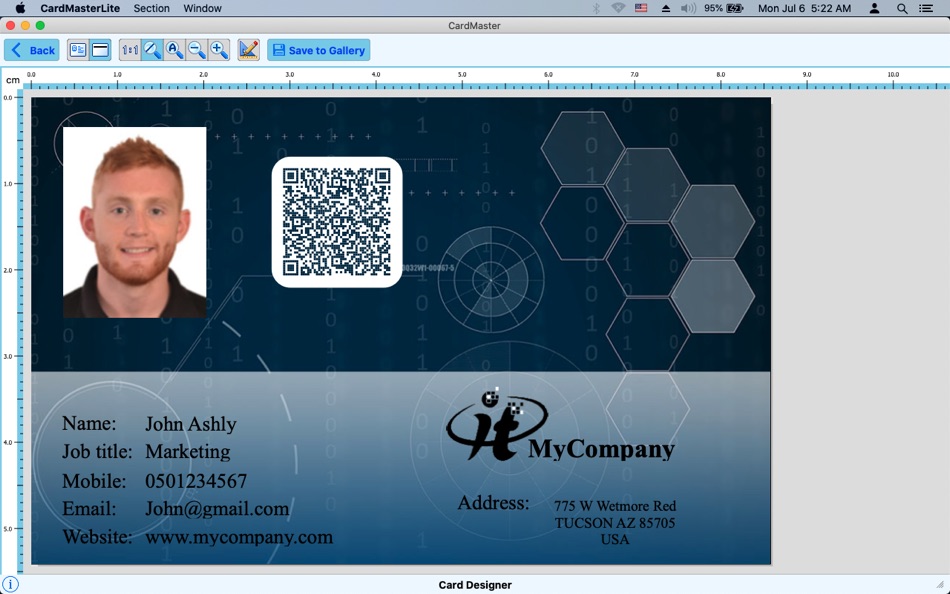The height and width of the screenshot is (594, 950).
Task: Click the Bluetooth icon in the menu bar
Action: [596, 8]
